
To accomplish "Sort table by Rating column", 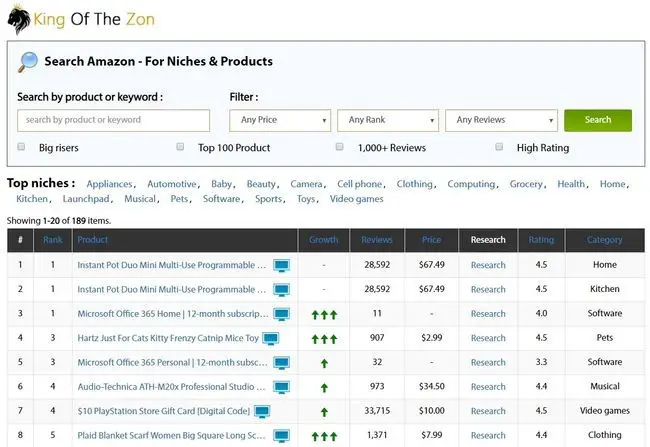I will 541,240.
